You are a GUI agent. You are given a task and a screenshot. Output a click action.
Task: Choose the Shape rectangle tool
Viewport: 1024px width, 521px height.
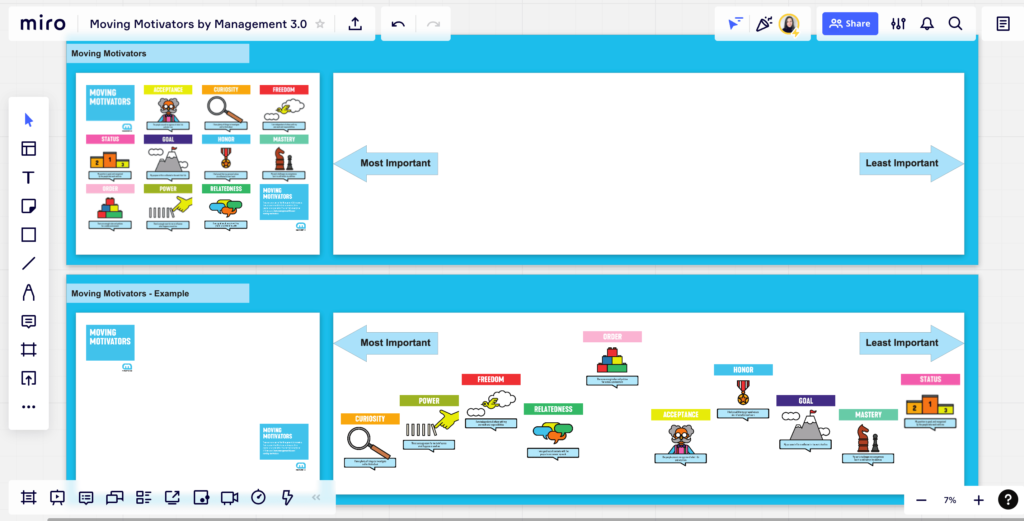[x=28, y=235]
